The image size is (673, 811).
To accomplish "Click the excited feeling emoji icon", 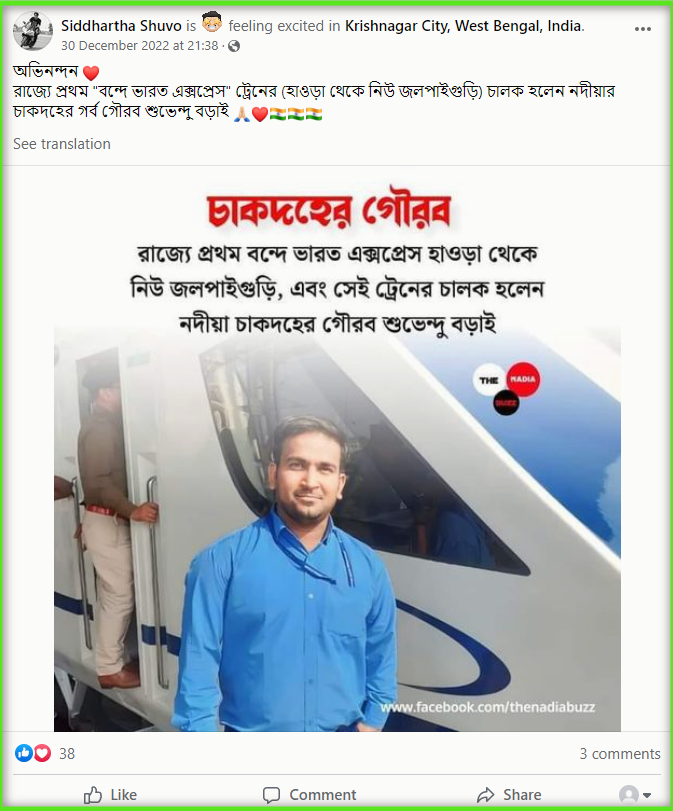I will tap(212, 23).
